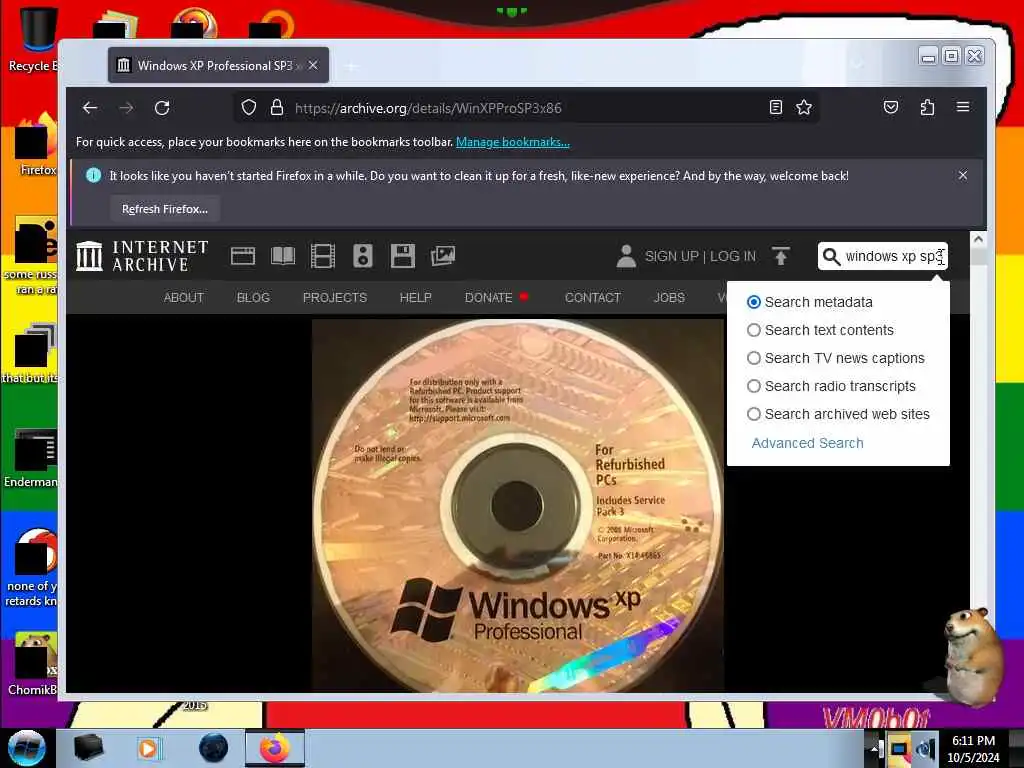Click the Manage bookmarks link
The height and width of the screenshot is (768, 1024).
513,142
